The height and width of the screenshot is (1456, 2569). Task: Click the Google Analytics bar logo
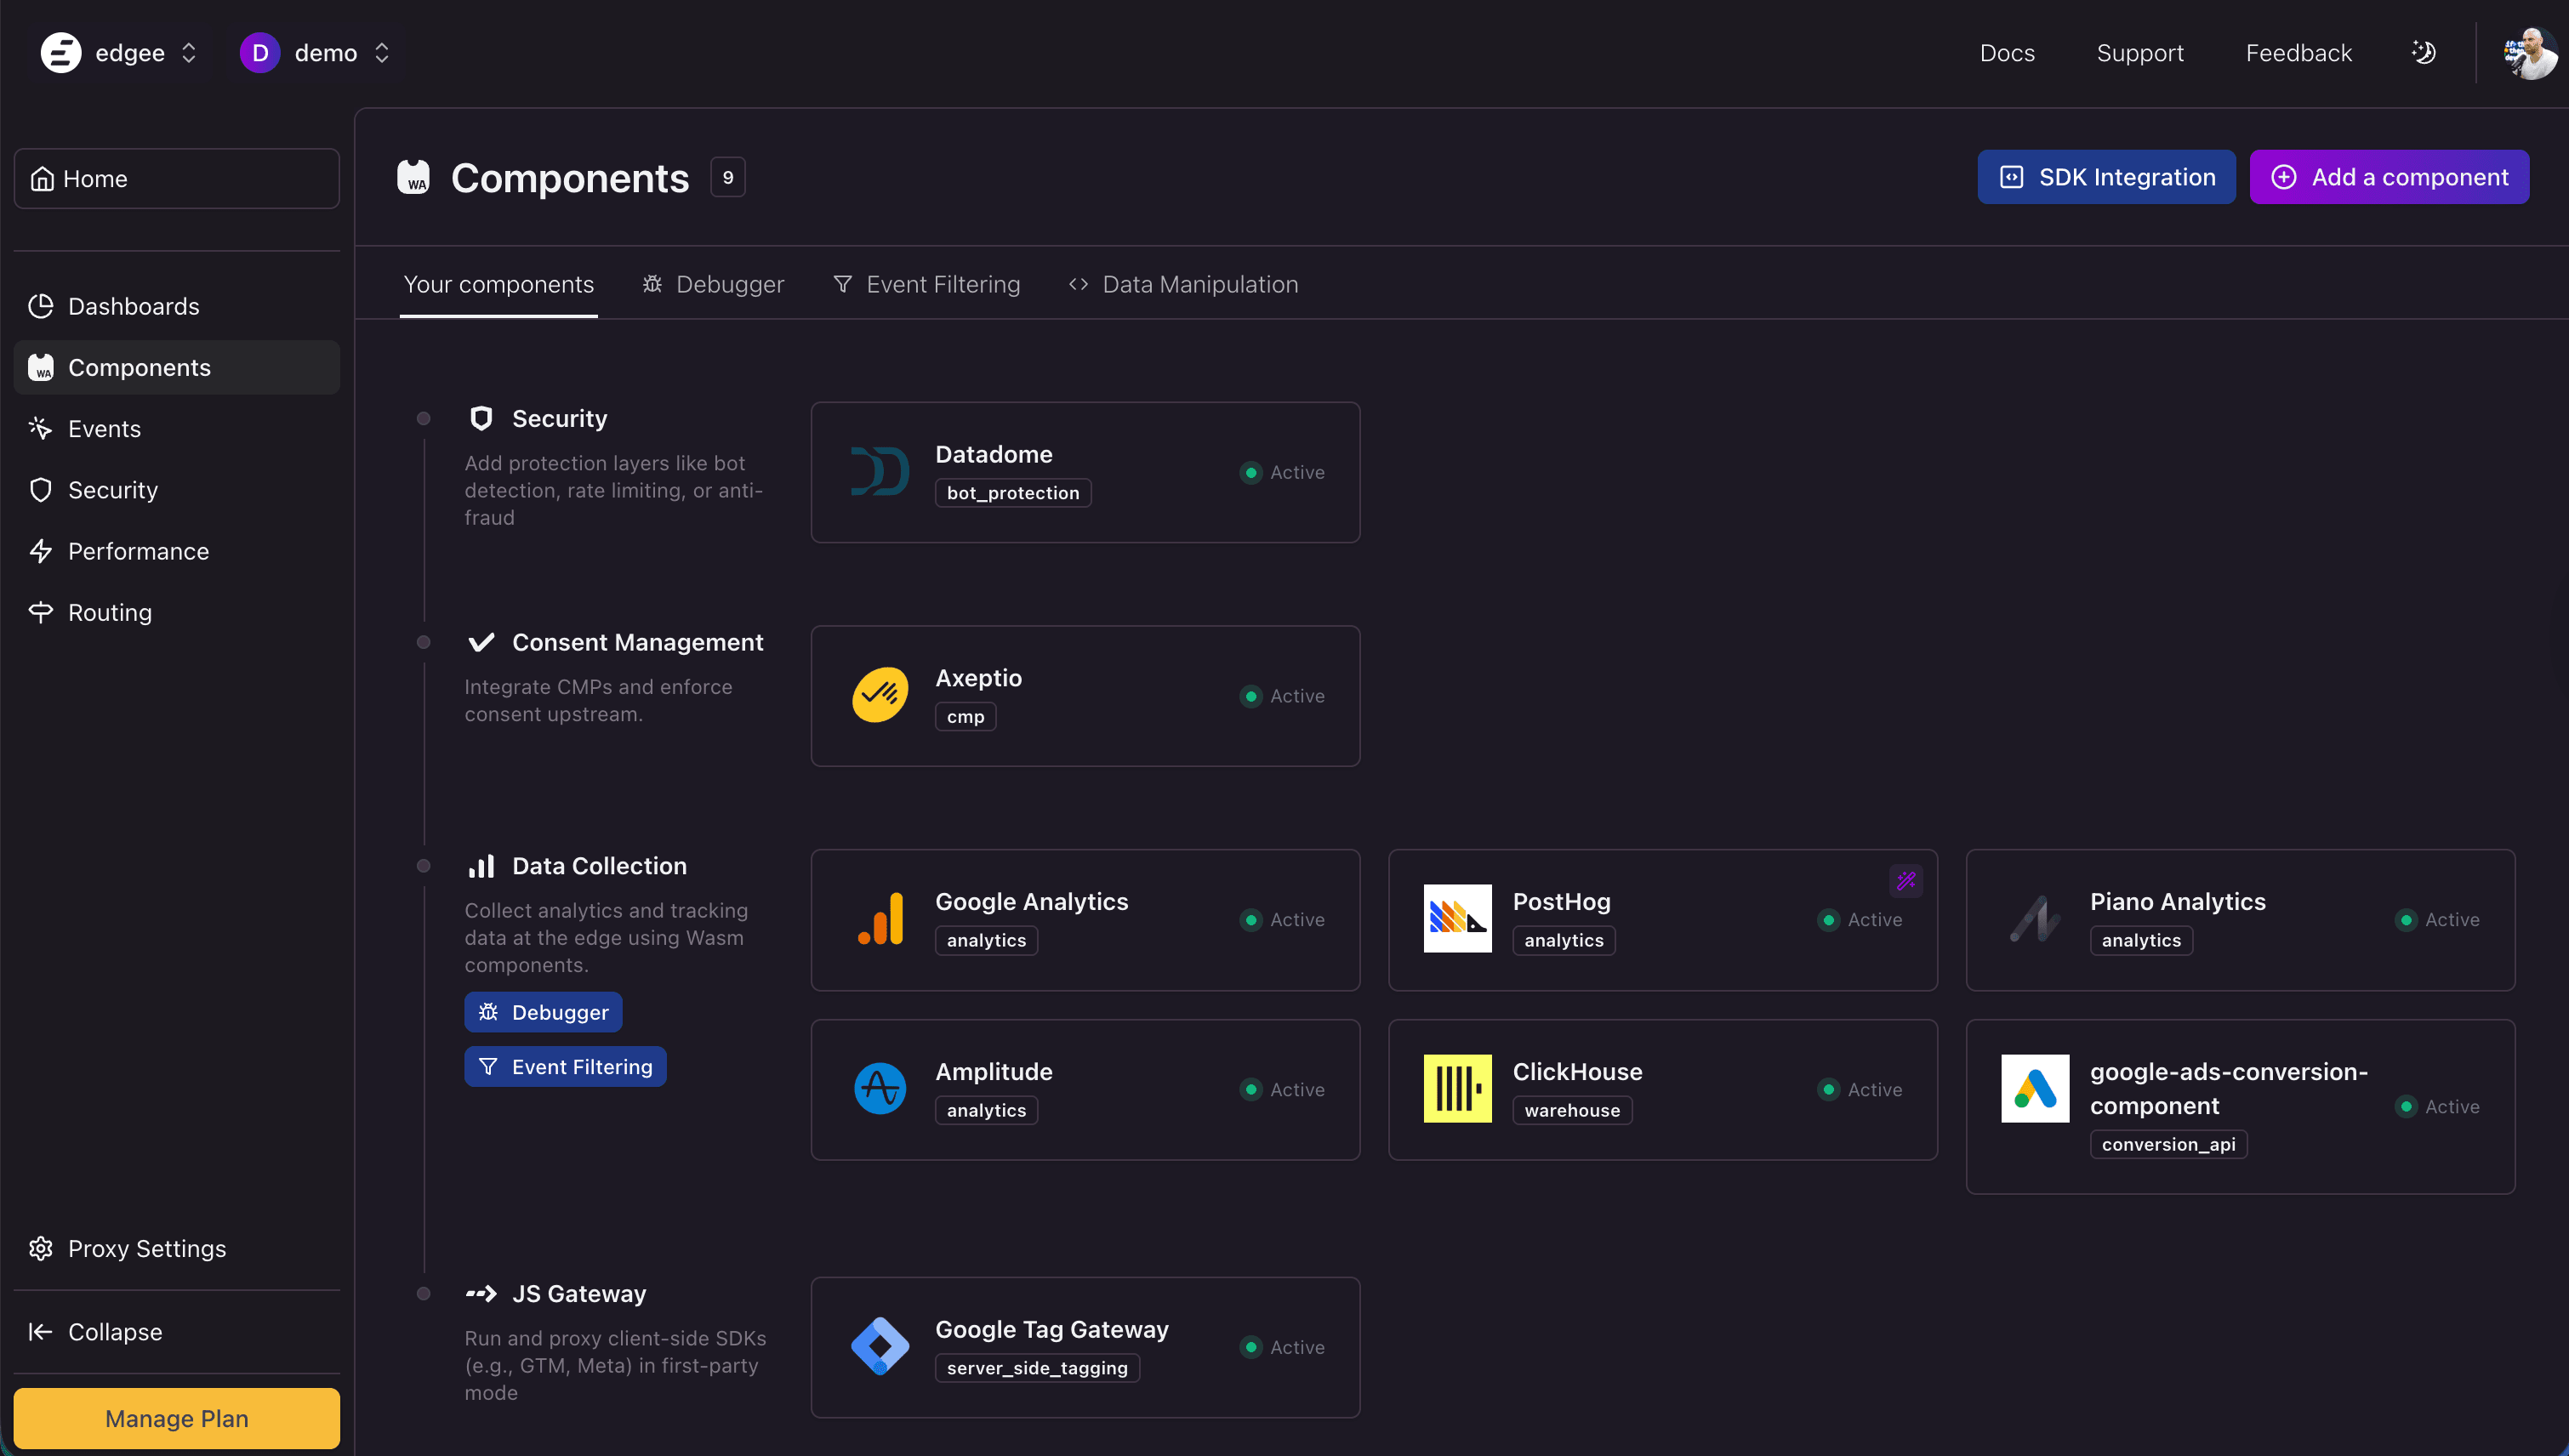pyautogui.click(x=879, y=919)
